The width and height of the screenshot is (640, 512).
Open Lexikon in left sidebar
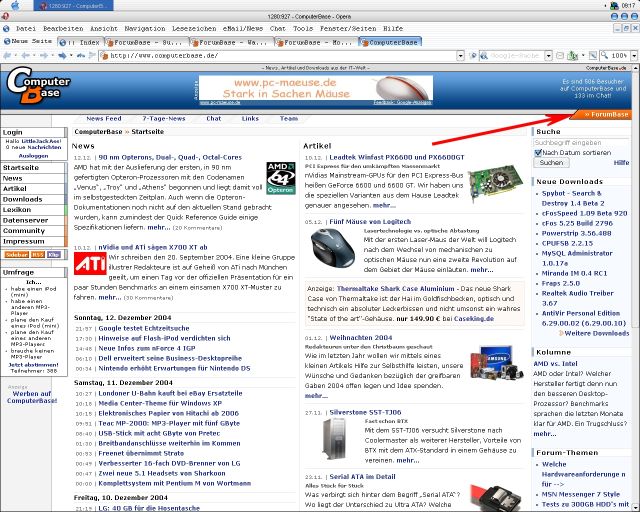tap(17, 209)
